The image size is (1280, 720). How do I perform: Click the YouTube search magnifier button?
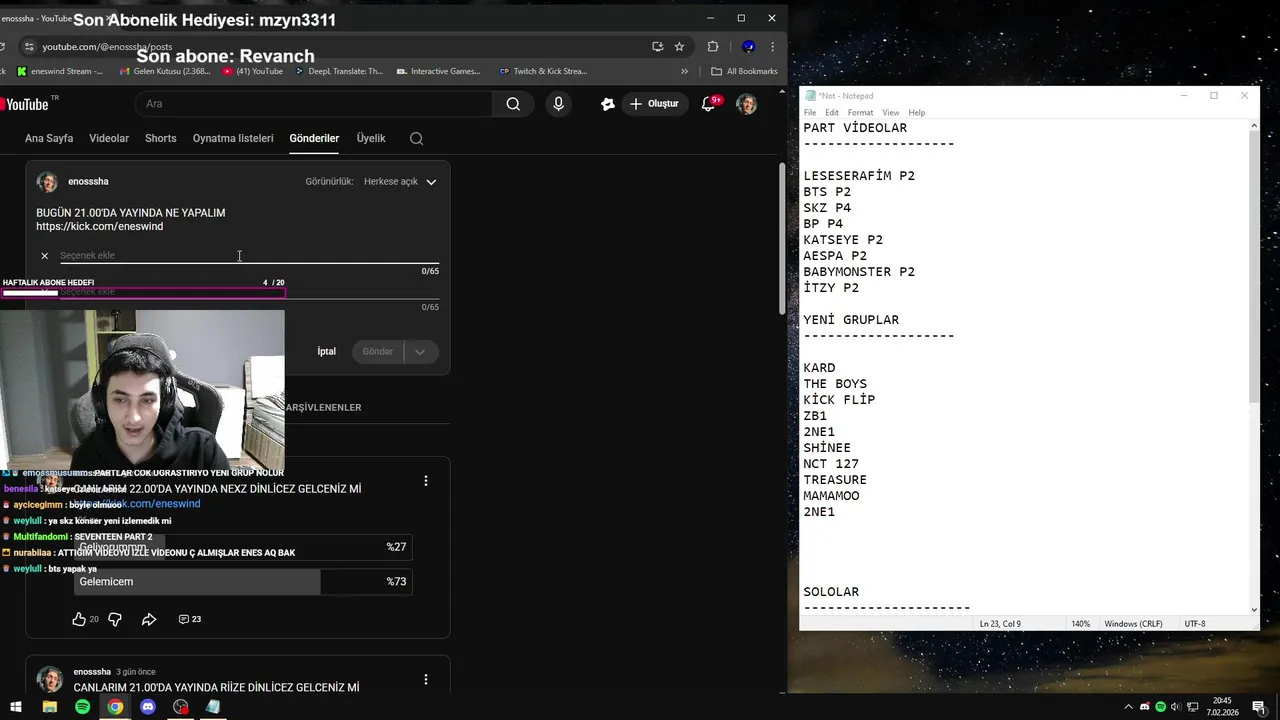[513, 104]
